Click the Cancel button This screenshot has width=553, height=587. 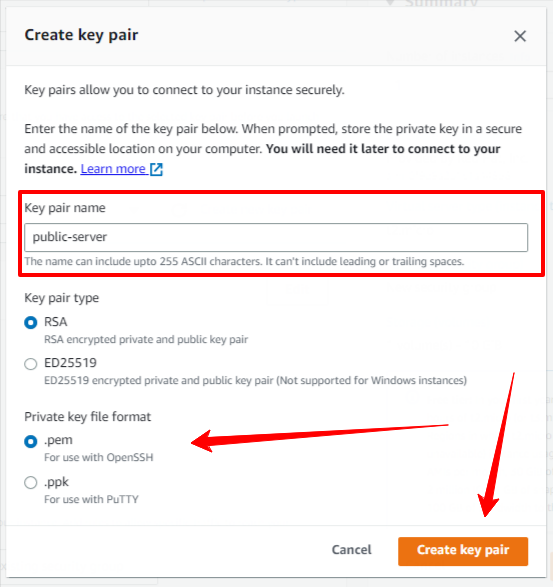[352, 550]
